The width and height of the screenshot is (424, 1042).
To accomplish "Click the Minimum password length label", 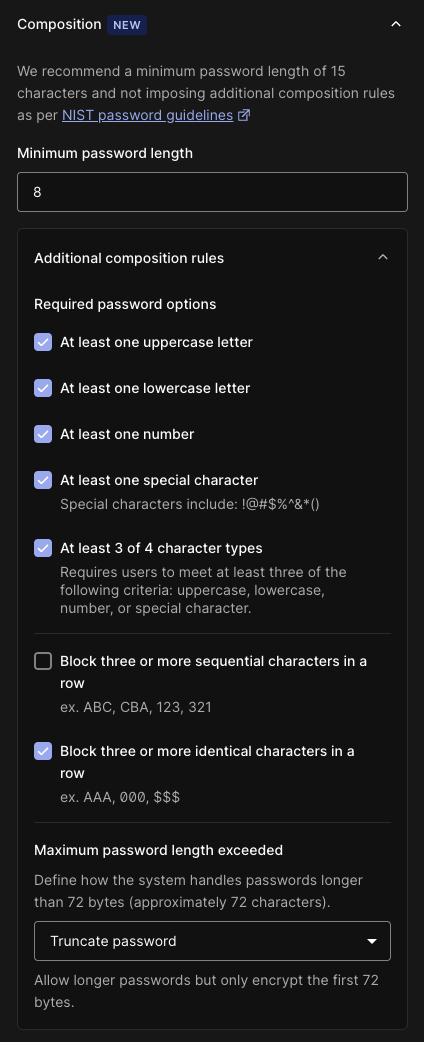I will tap(105, 153).
